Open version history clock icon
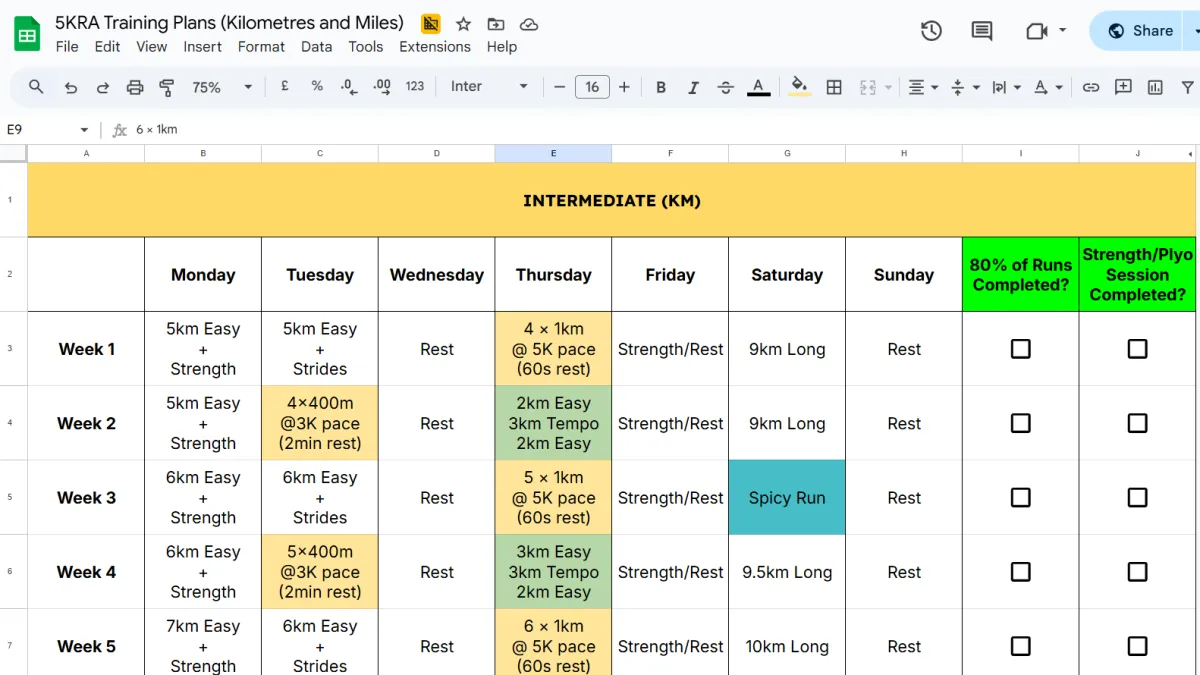Viewport: 1200px width, 675px height. point(931,31)
